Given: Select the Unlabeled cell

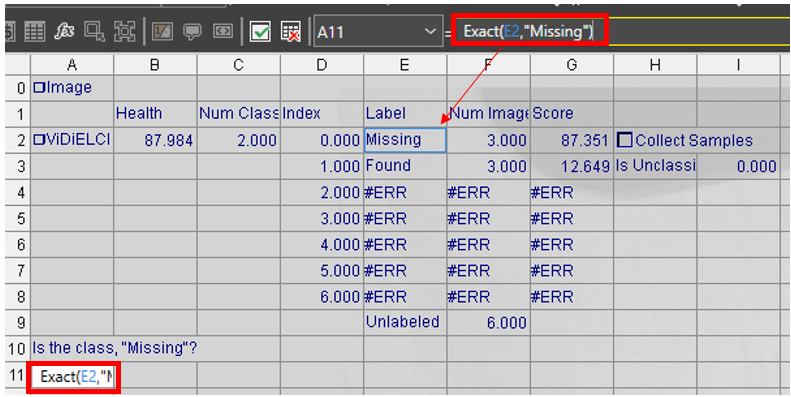Looking at the screenshot, I should (x=405, y=322).
